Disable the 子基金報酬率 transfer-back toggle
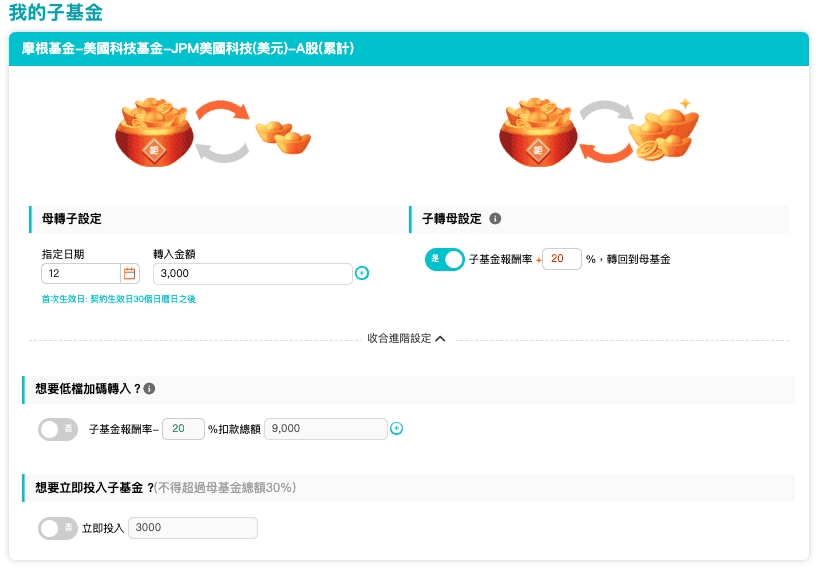Screen dimensions: 836x582 (x=445, y=260)
